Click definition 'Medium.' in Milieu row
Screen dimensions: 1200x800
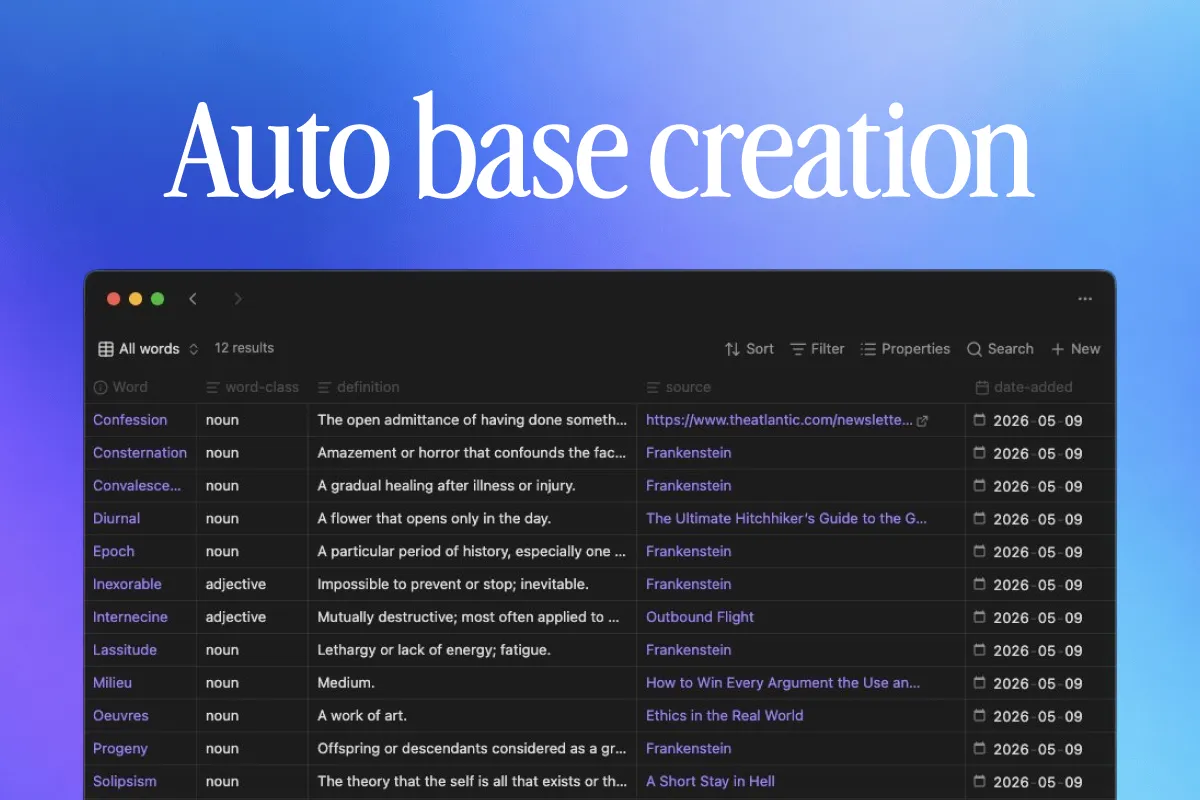[x=345, y=683]
